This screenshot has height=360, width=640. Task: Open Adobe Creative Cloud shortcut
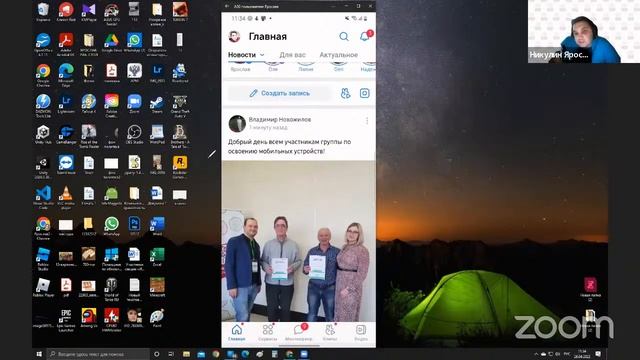(111, 105)
